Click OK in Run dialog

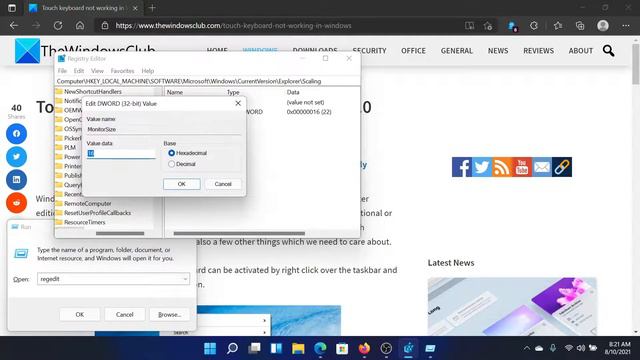(80, 315)
